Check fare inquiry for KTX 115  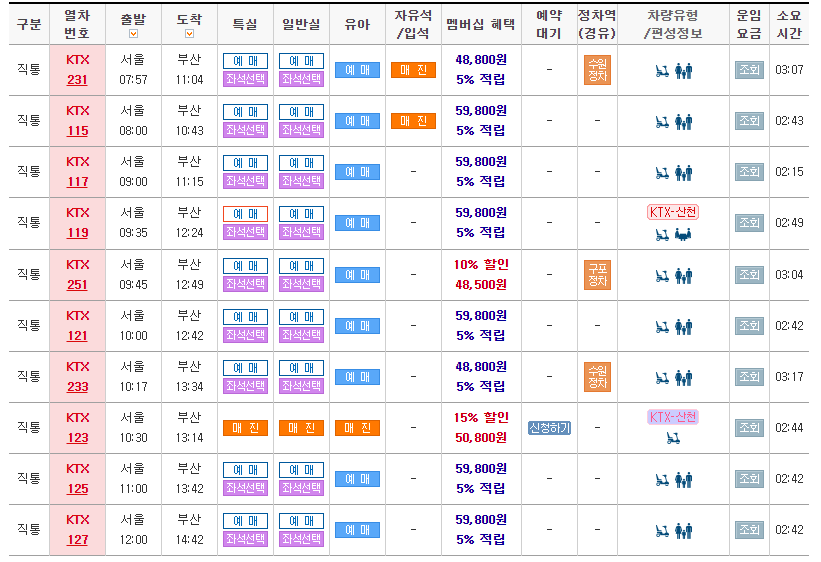point(749,121)
